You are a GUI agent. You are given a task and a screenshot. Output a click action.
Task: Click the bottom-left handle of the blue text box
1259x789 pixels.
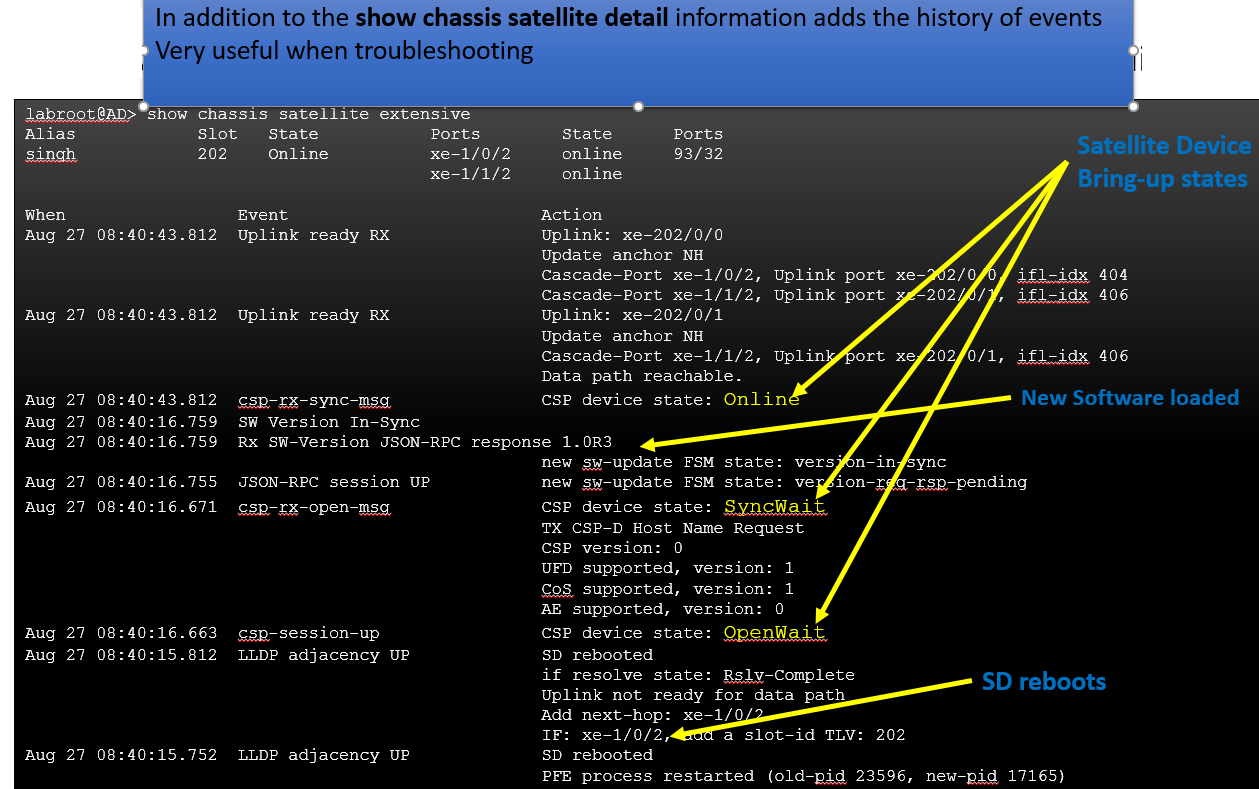click(x=144, y=106)
